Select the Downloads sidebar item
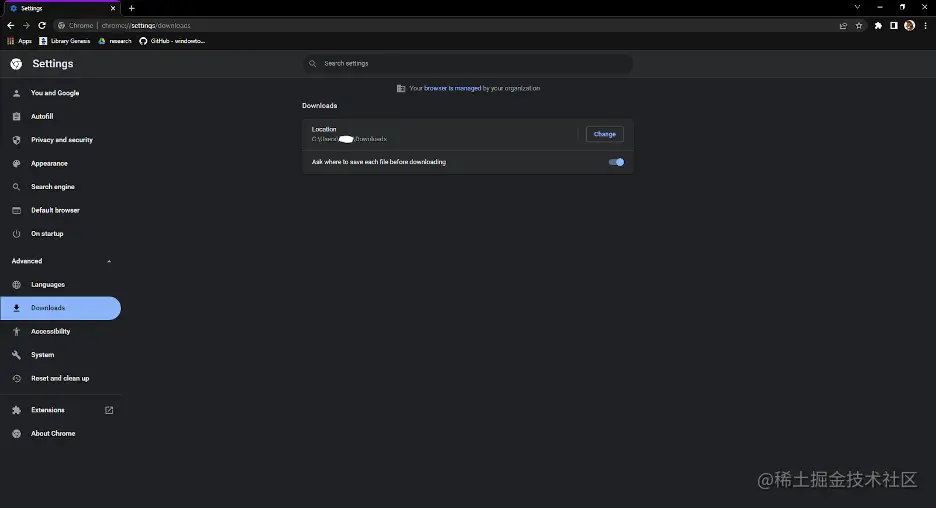This screenshot has width=936, height=508. (x=60, y=308)
